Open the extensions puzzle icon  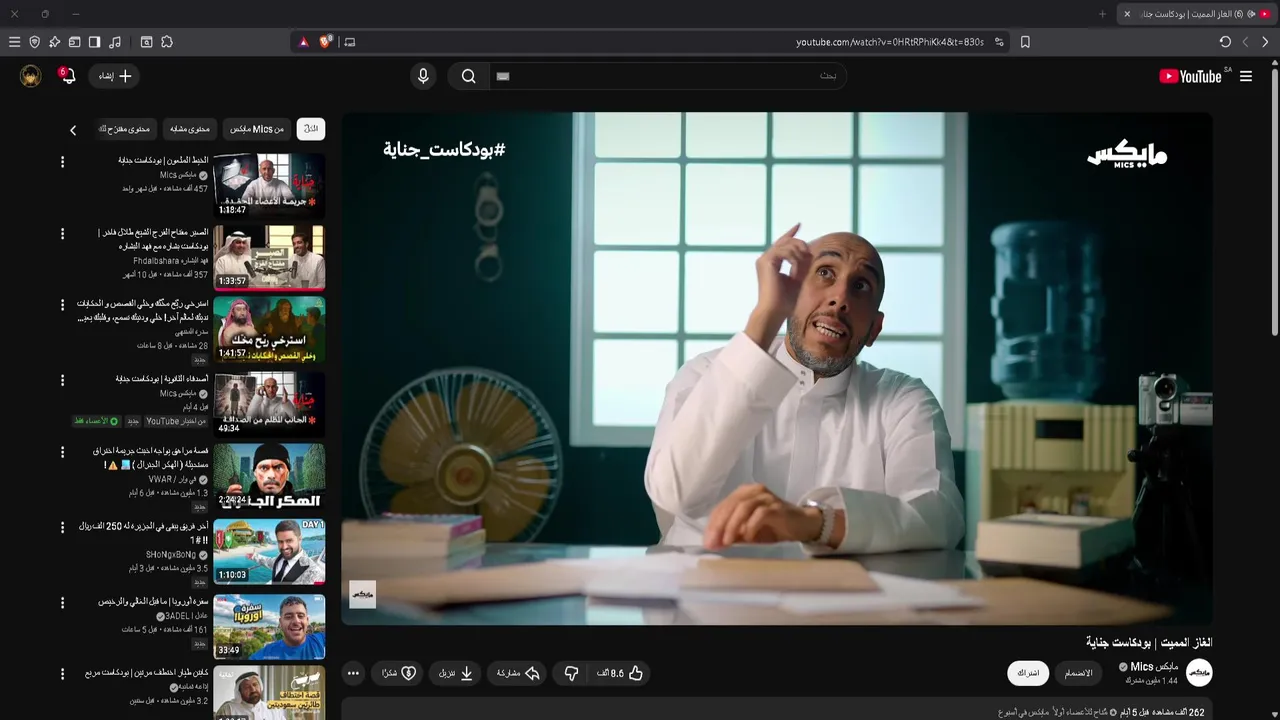coord(167,42)
